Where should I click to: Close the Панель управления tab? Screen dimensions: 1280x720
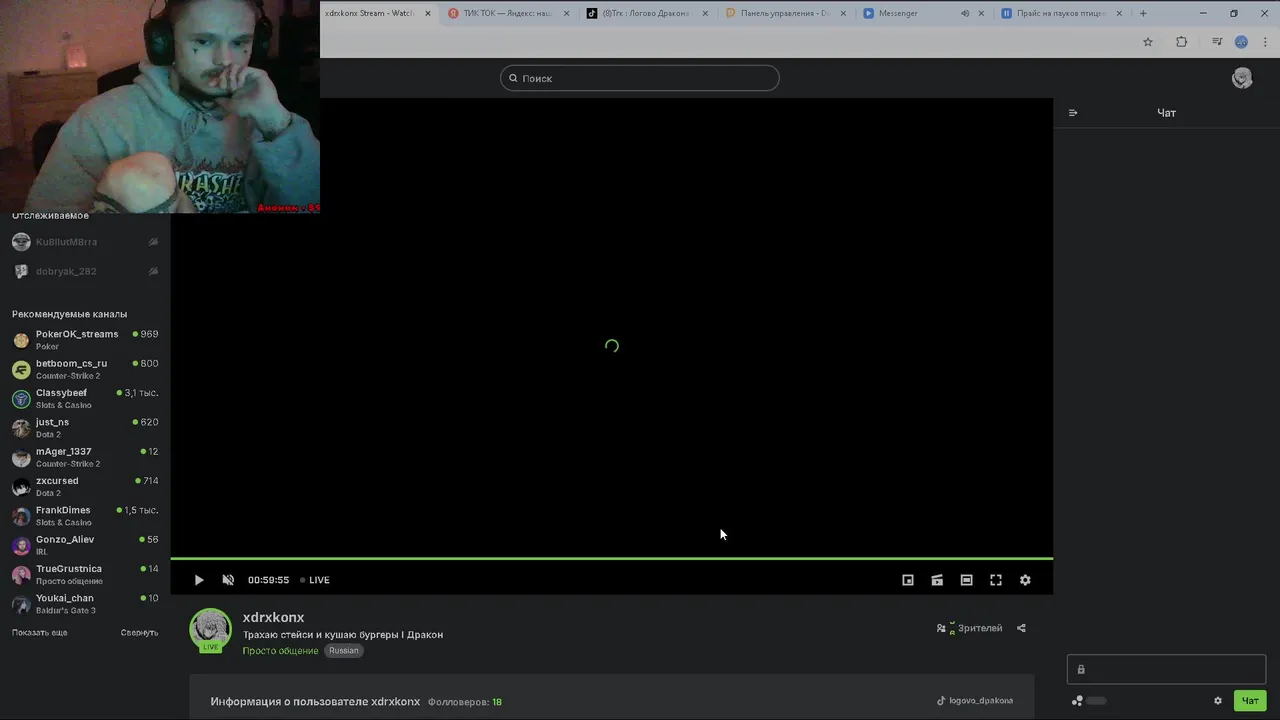tap(843, 13)
